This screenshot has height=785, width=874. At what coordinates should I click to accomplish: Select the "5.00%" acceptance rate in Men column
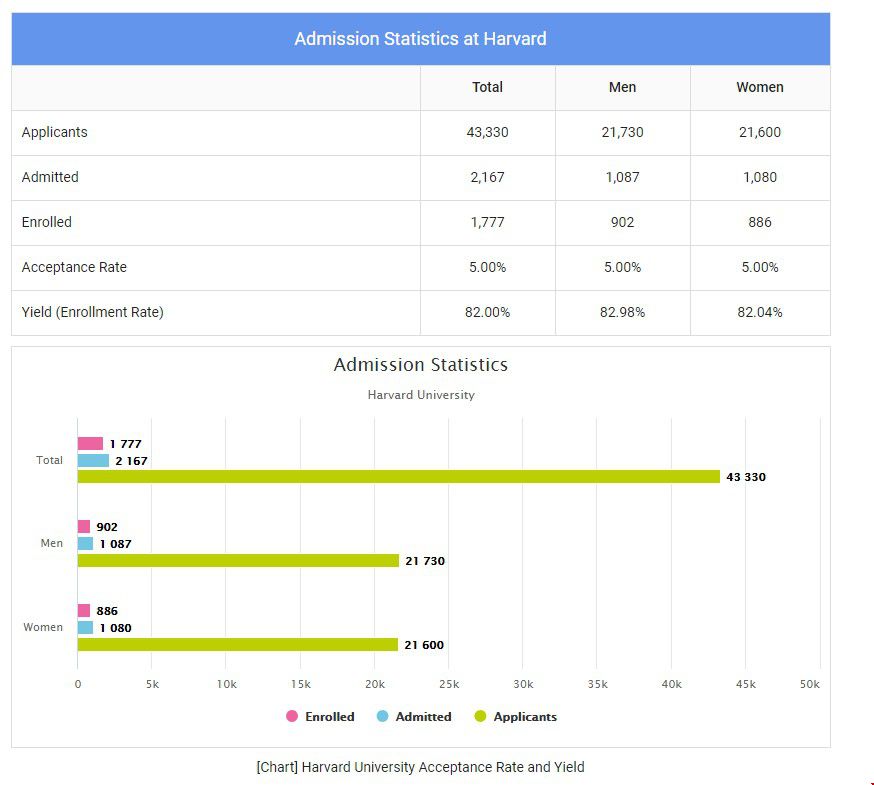pos(622,267)
